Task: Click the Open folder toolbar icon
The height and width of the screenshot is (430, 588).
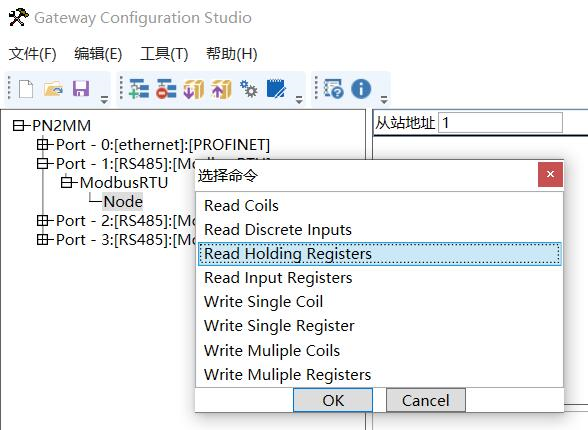Action: coord(53,89)
